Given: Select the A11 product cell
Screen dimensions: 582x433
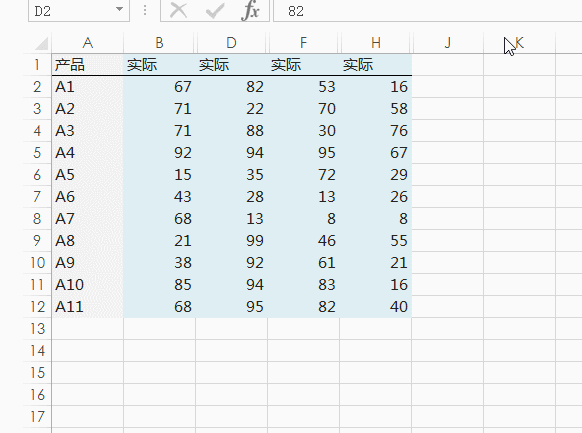Looking at the screenshot, I should click(x=88, y=307).
